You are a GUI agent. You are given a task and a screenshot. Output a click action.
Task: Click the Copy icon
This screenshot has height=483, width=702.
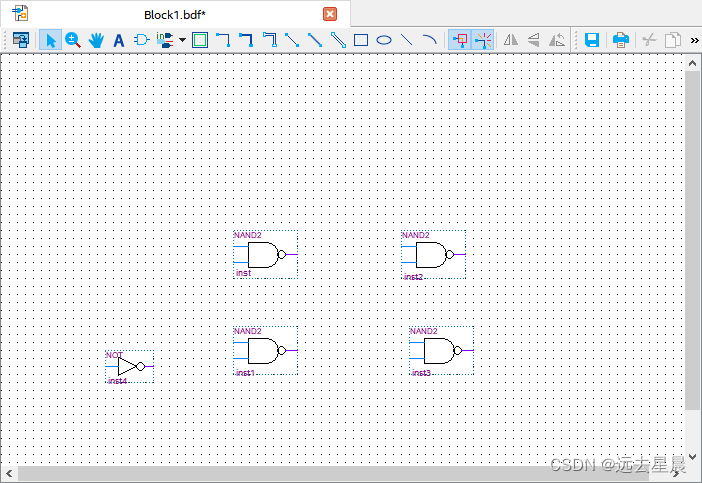tap(672, 40)
